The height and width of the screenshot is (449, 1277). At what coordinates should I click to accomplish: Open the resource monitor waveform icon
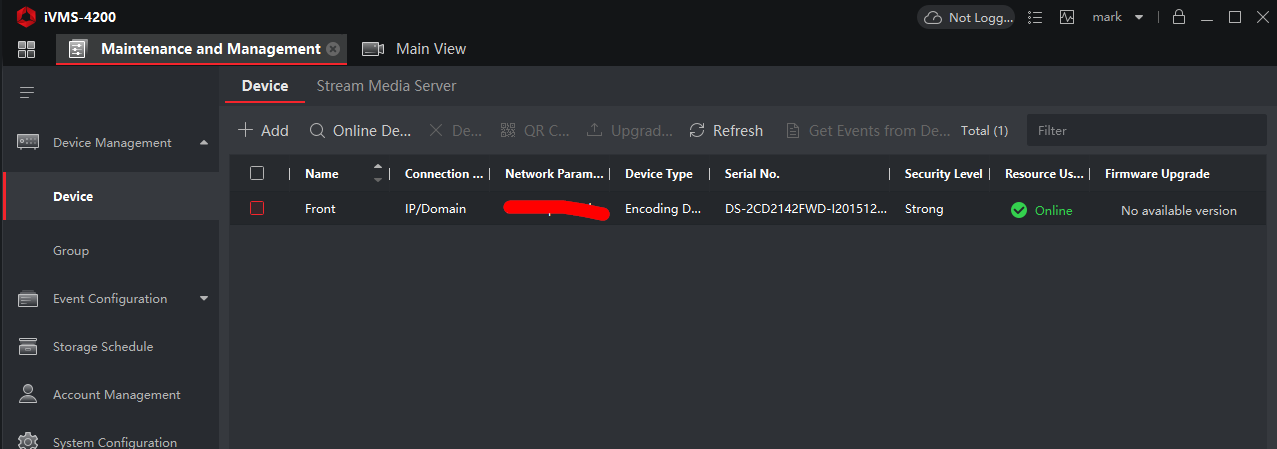click(x=1067, y=17)
